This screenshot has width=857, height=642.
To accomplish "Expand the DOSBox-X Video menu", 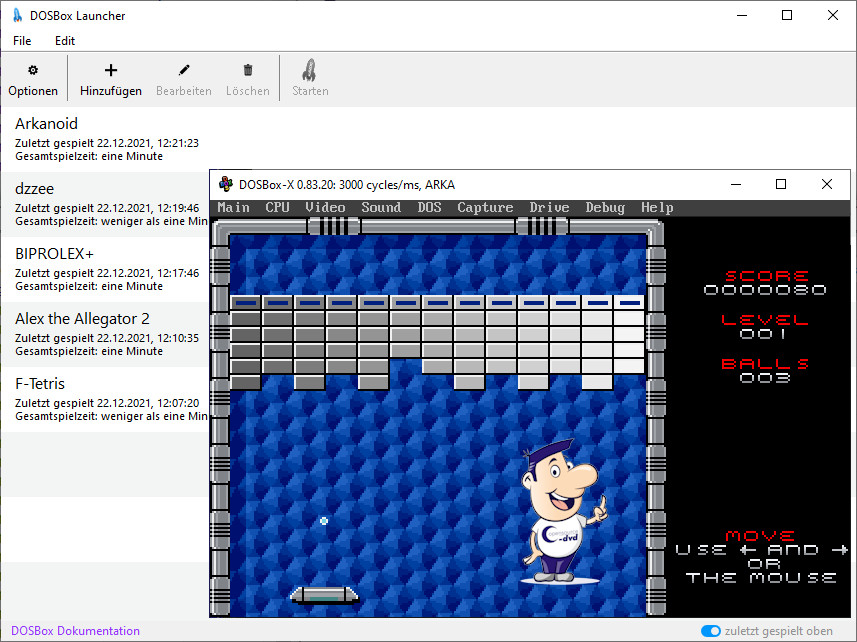I will tap(325, 208).
